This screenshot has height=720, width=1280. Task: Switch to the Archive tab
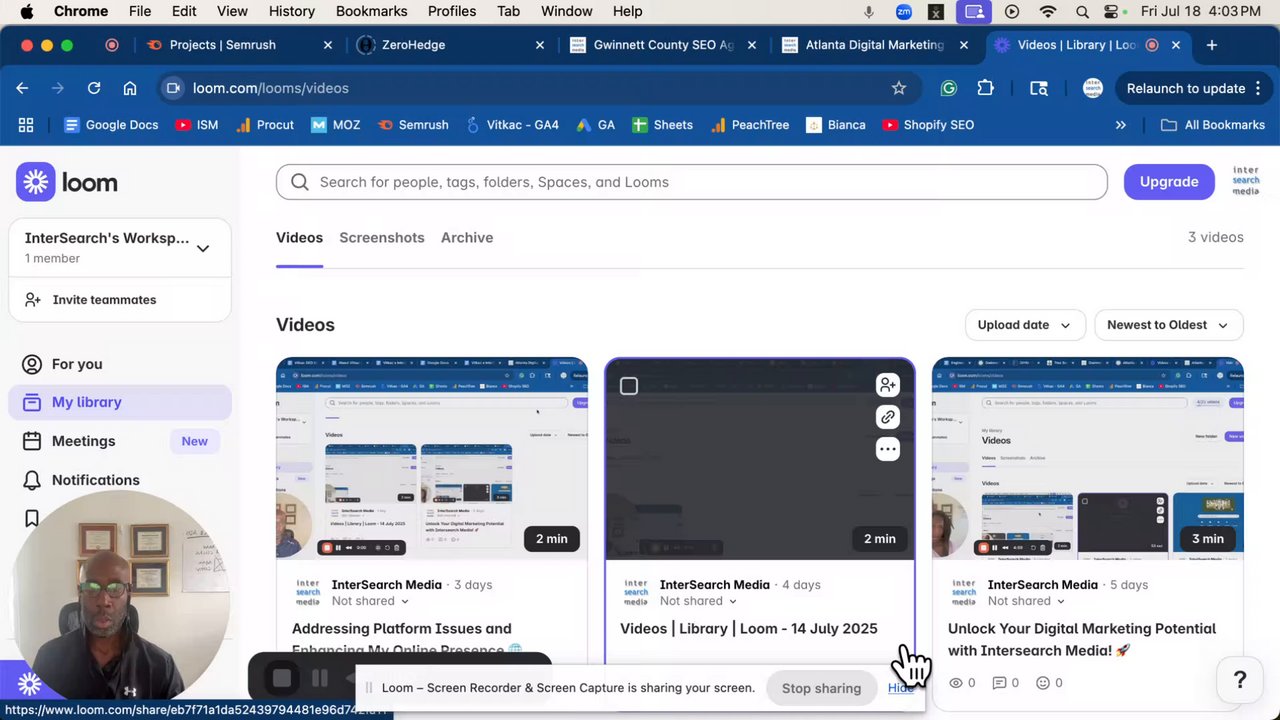(x=467, y=237)
